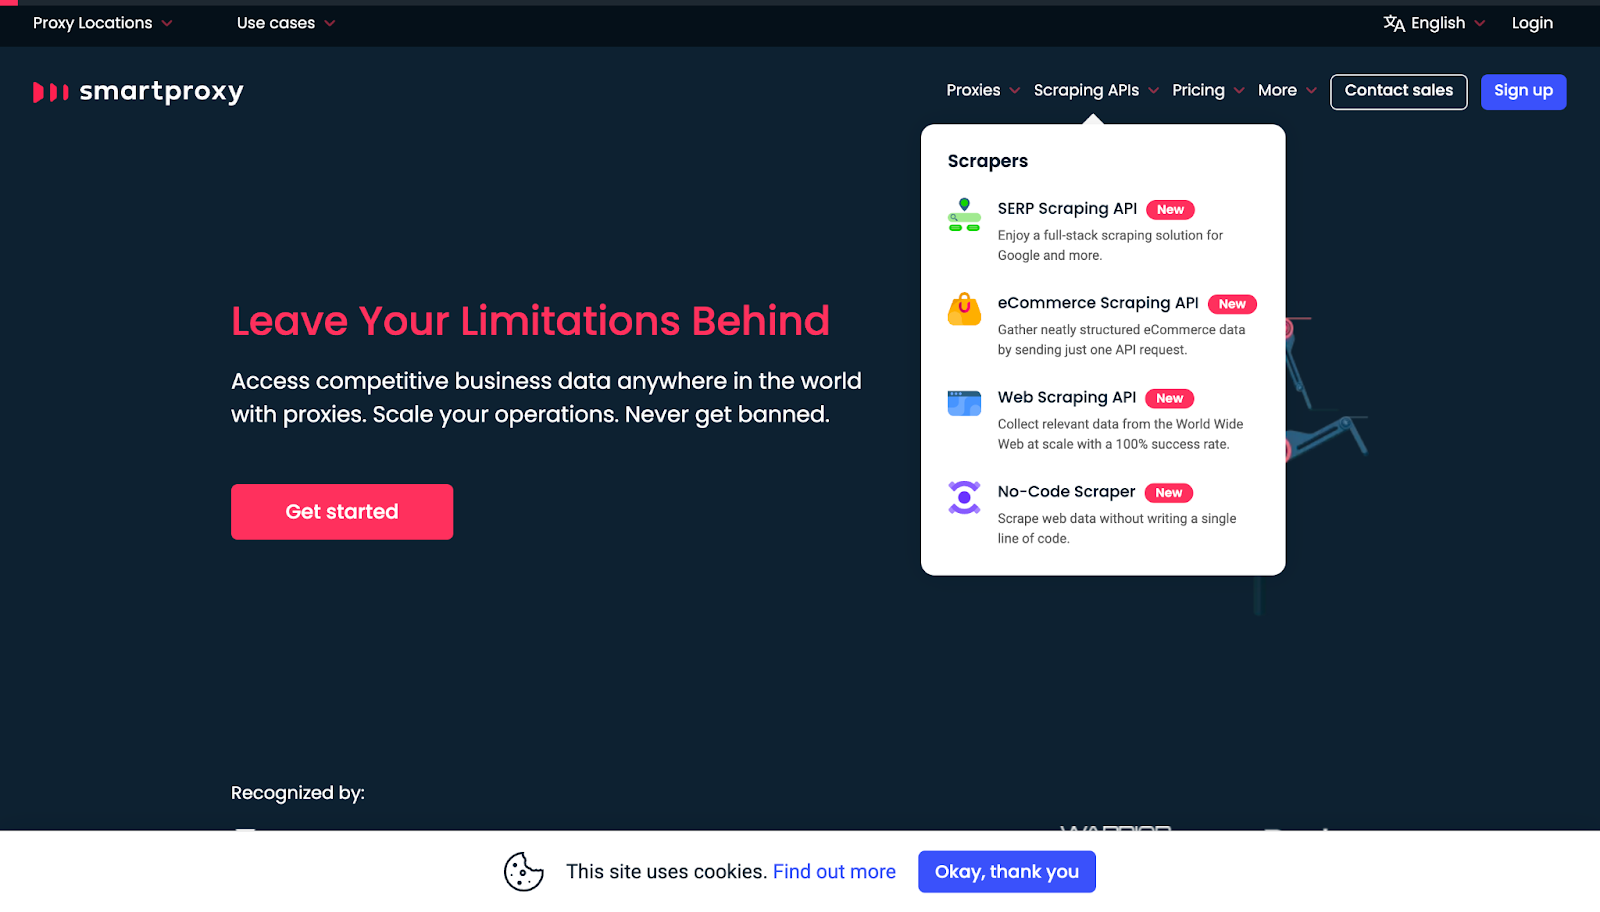Click the Sign up button
The image size is (1600, 912).
click(1523, 91)
